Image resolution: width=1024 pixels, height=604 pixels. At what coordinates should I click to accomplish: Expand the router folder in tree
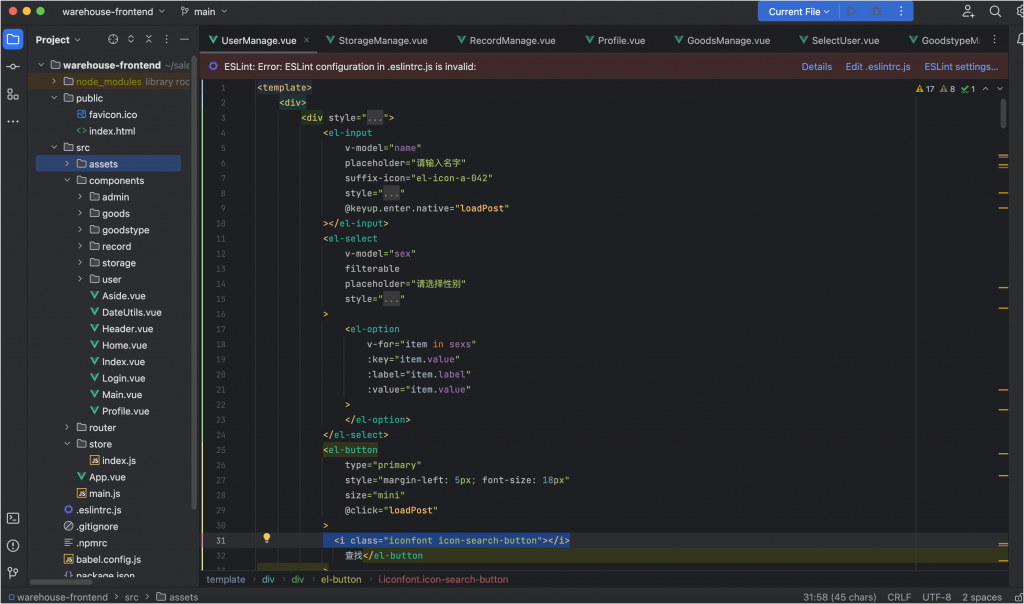coord(67,428)
